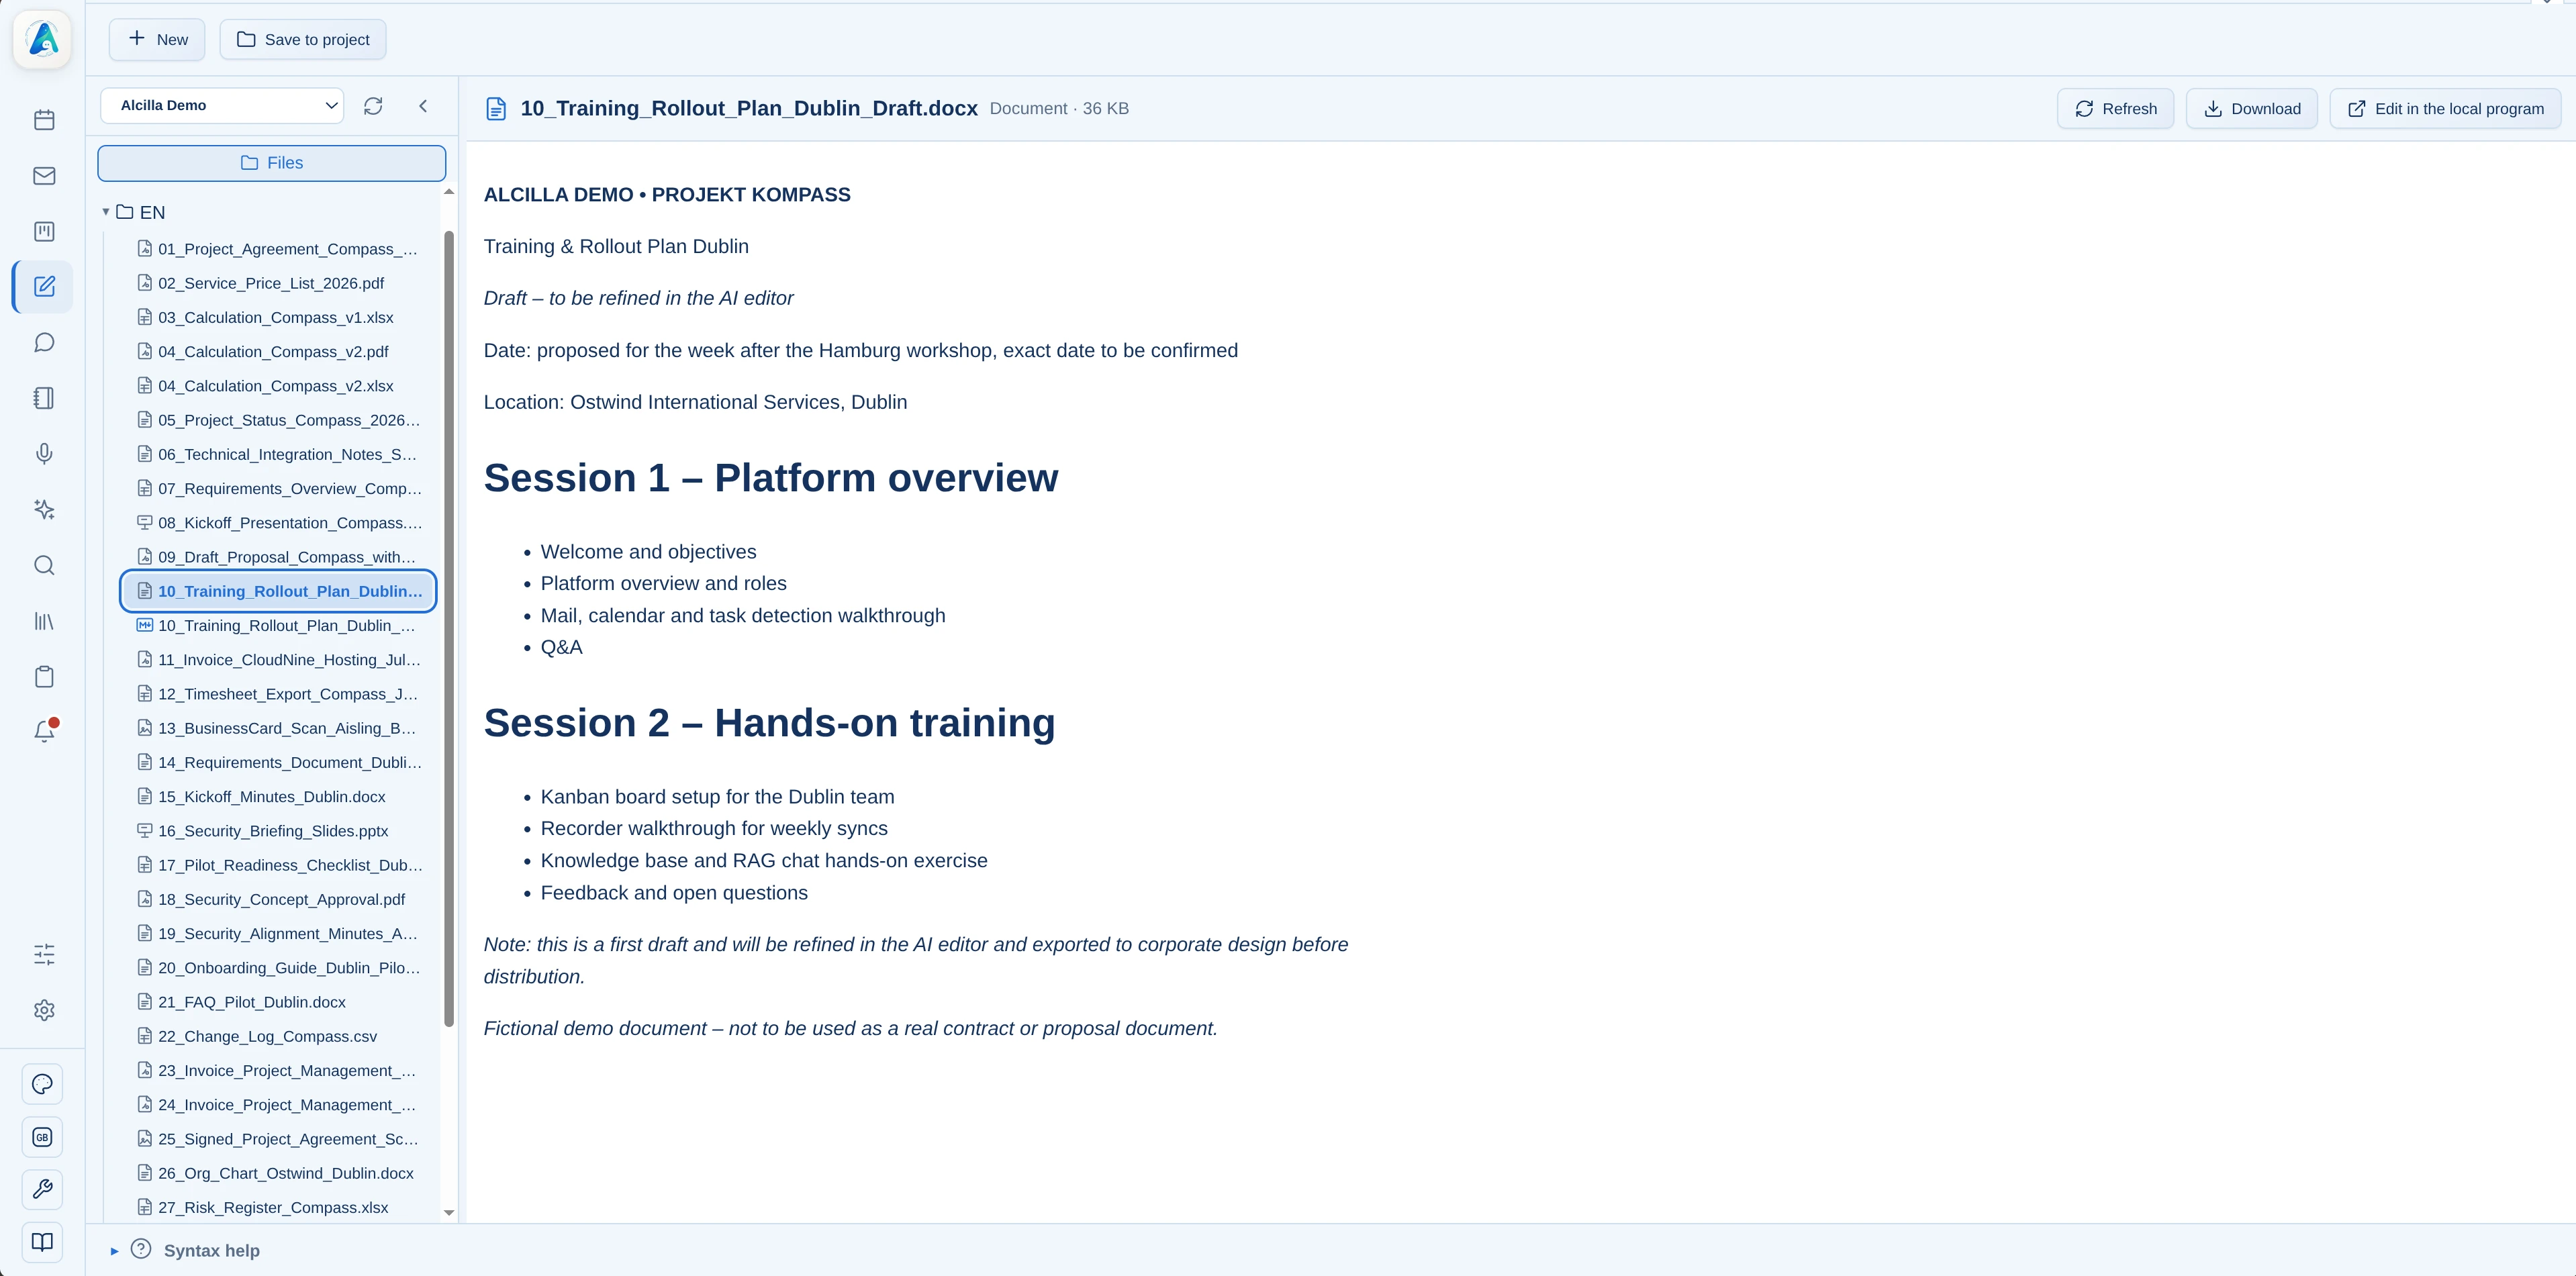
Task: Select 13_BusinessCard_Scan_Aisling file
Action: (x=278, y=728)
